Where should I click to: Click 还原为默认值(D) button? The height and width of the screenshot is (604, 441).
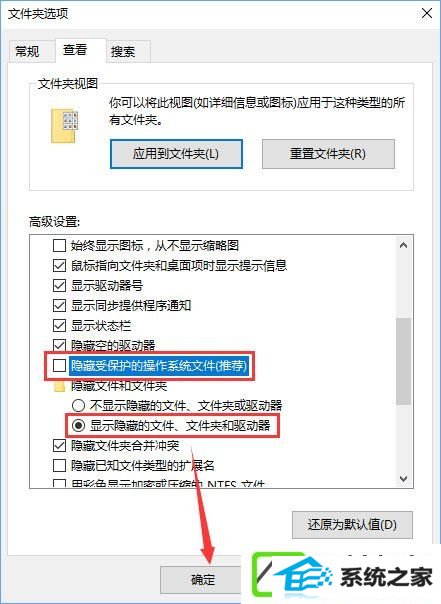352,525
